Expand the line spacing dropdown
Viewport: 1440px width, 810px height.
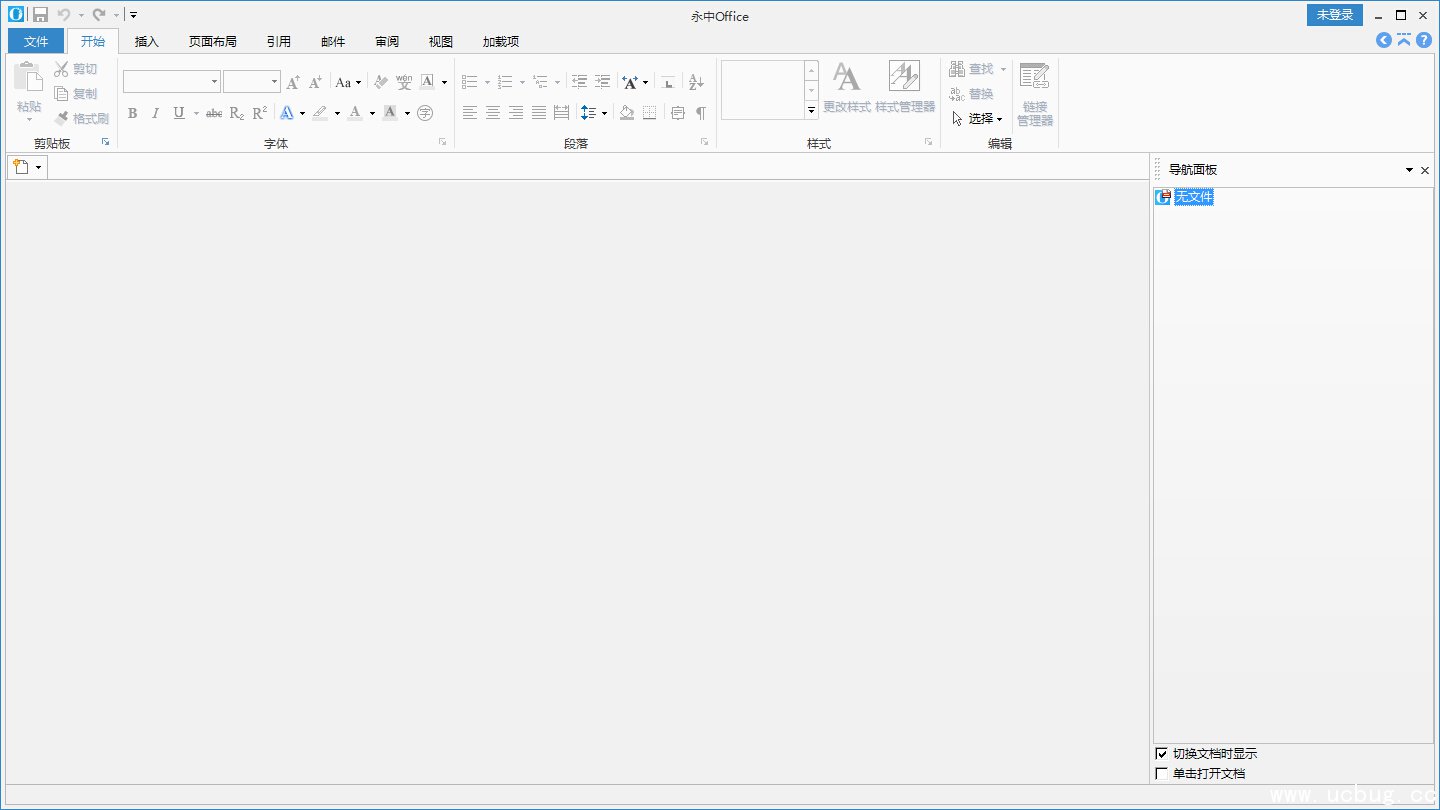604,113
